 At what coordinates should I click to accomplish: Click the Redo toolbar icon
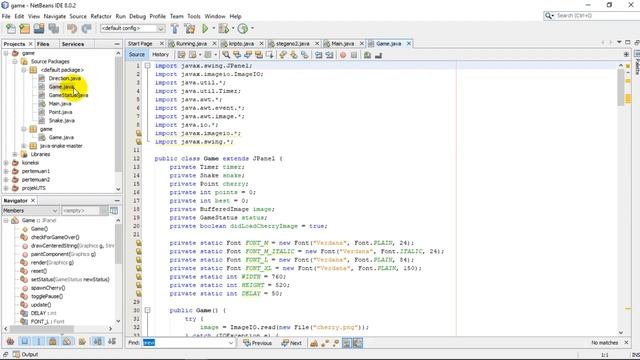pos(86,29)
